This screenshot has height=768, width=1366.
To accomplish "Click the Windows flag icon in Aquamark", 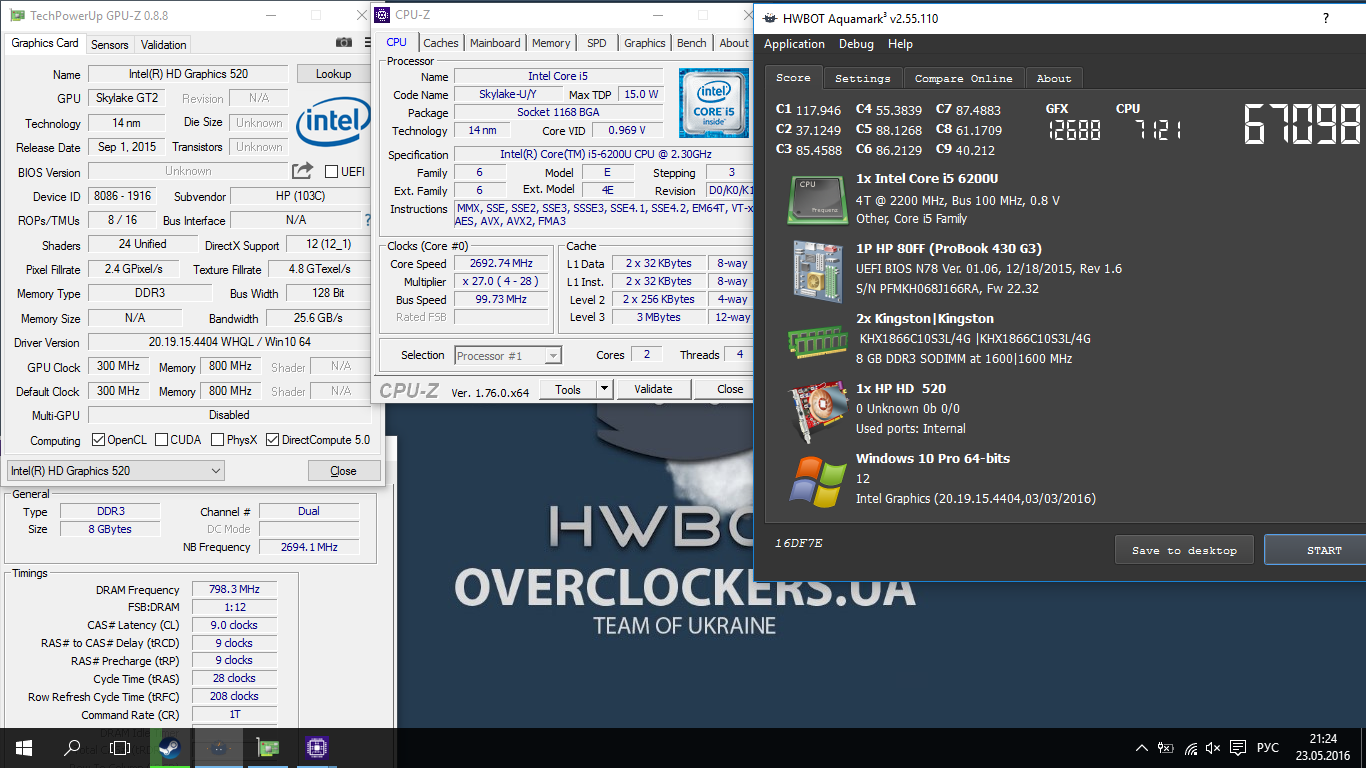I will pos(818,481).
